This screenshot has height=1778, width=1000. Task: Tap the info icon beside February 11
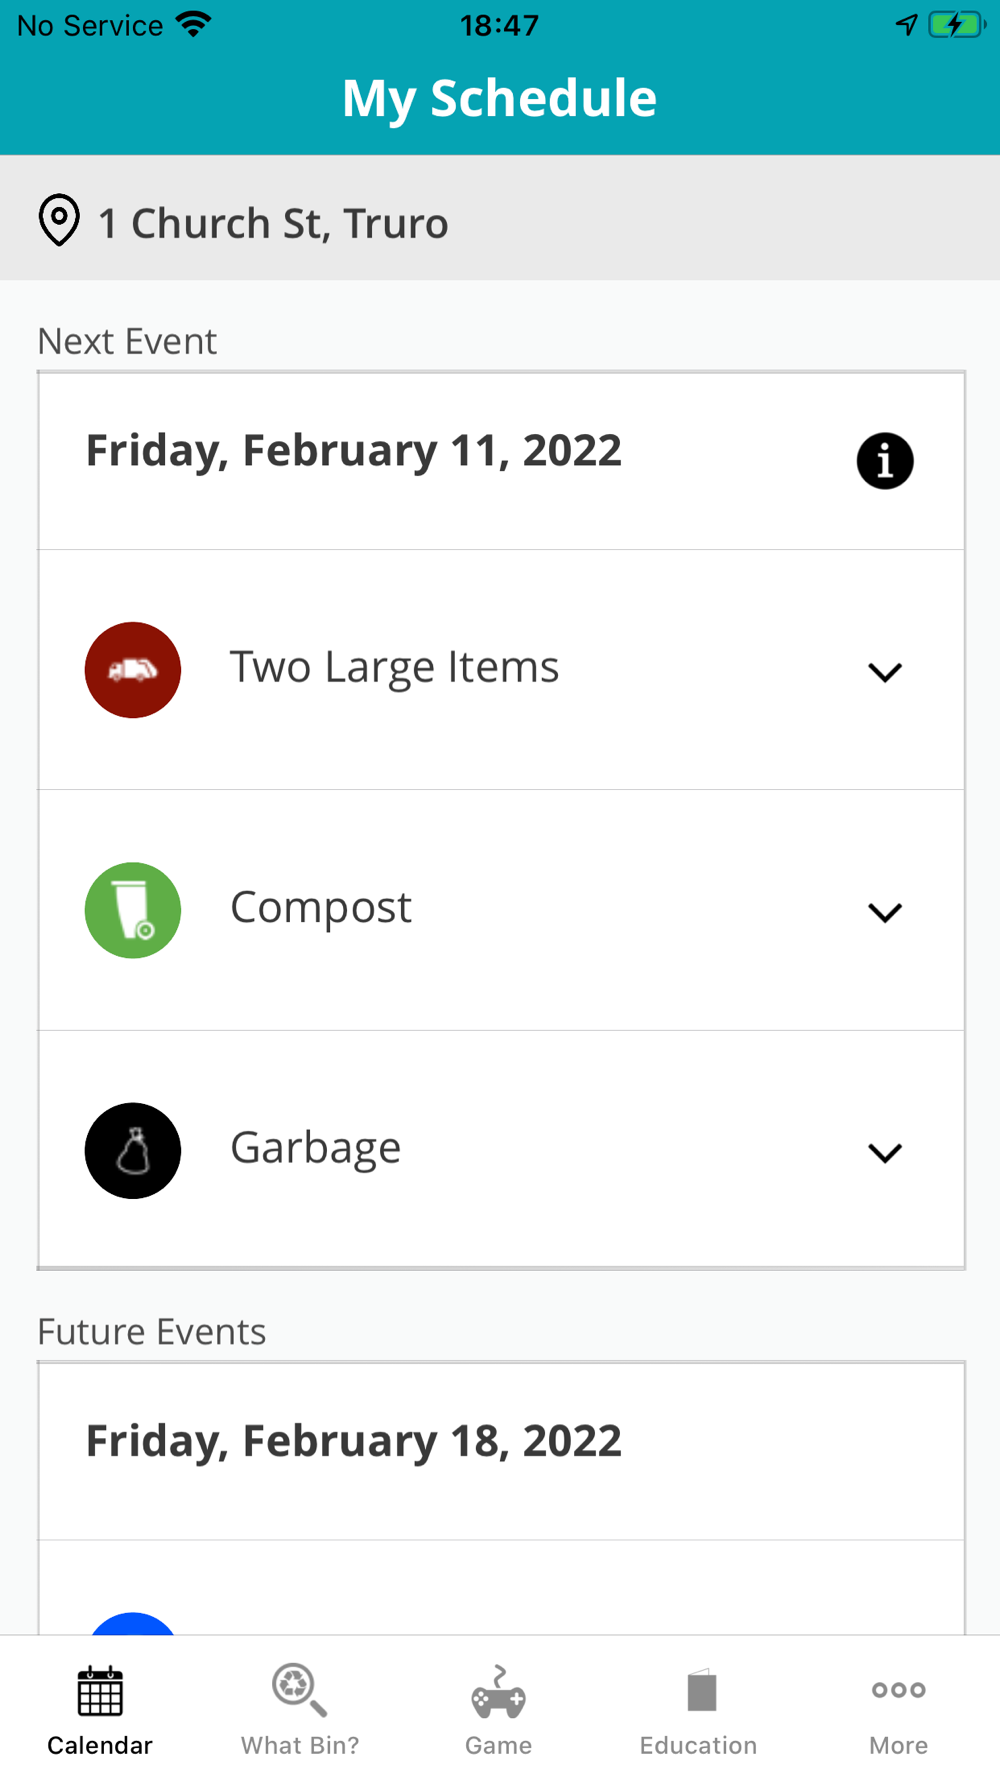(885, 461)
